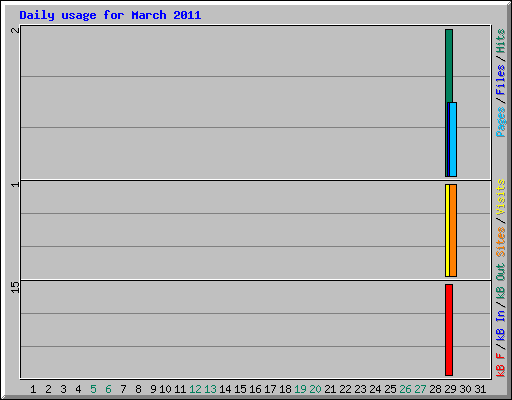Click the yellow Visits bar for day 29
The image size is (512, 400).
(x=447, y=230)
